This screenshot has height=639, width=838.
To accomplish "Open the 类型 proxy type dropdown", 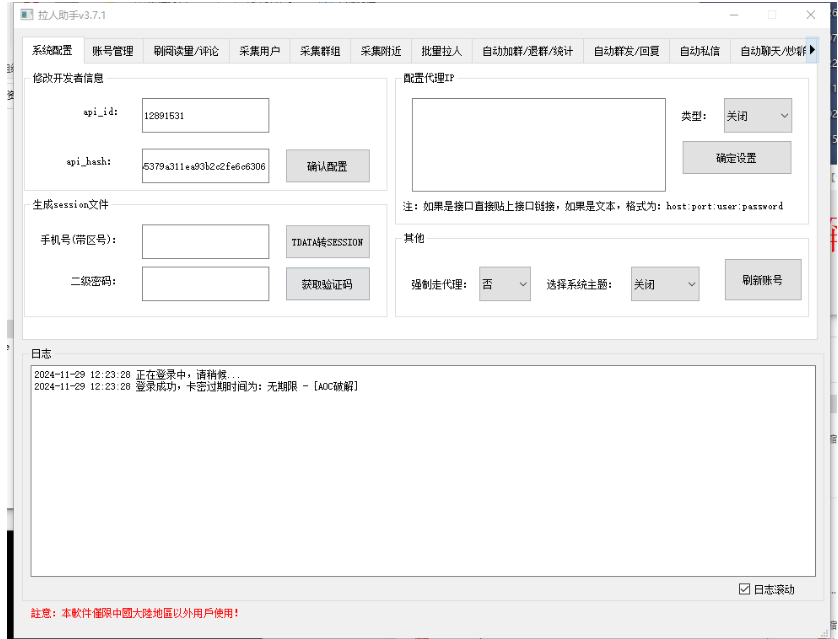I will (x=757, y=116).
